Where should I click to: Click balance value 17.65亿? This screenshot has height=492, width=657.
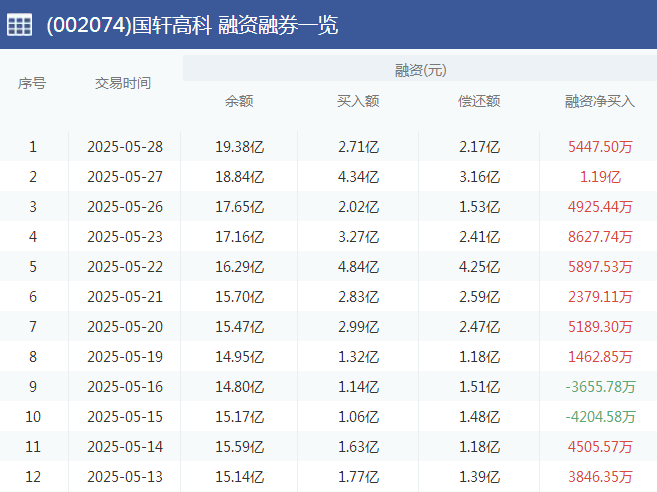[240, 207]
